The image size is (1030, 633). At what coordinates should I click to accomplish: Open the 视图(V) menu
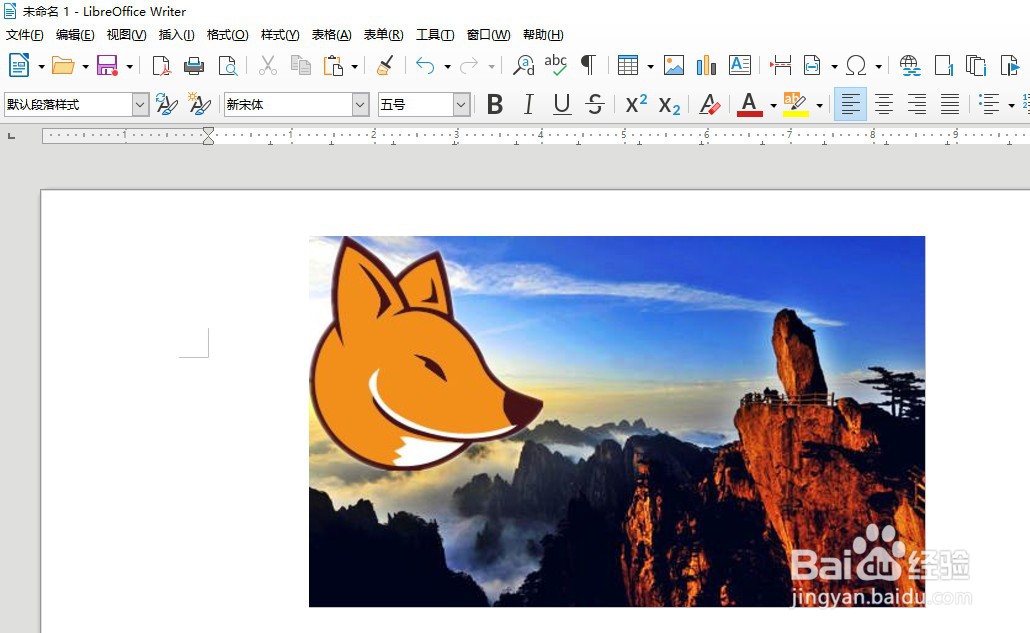pos(126,35)
